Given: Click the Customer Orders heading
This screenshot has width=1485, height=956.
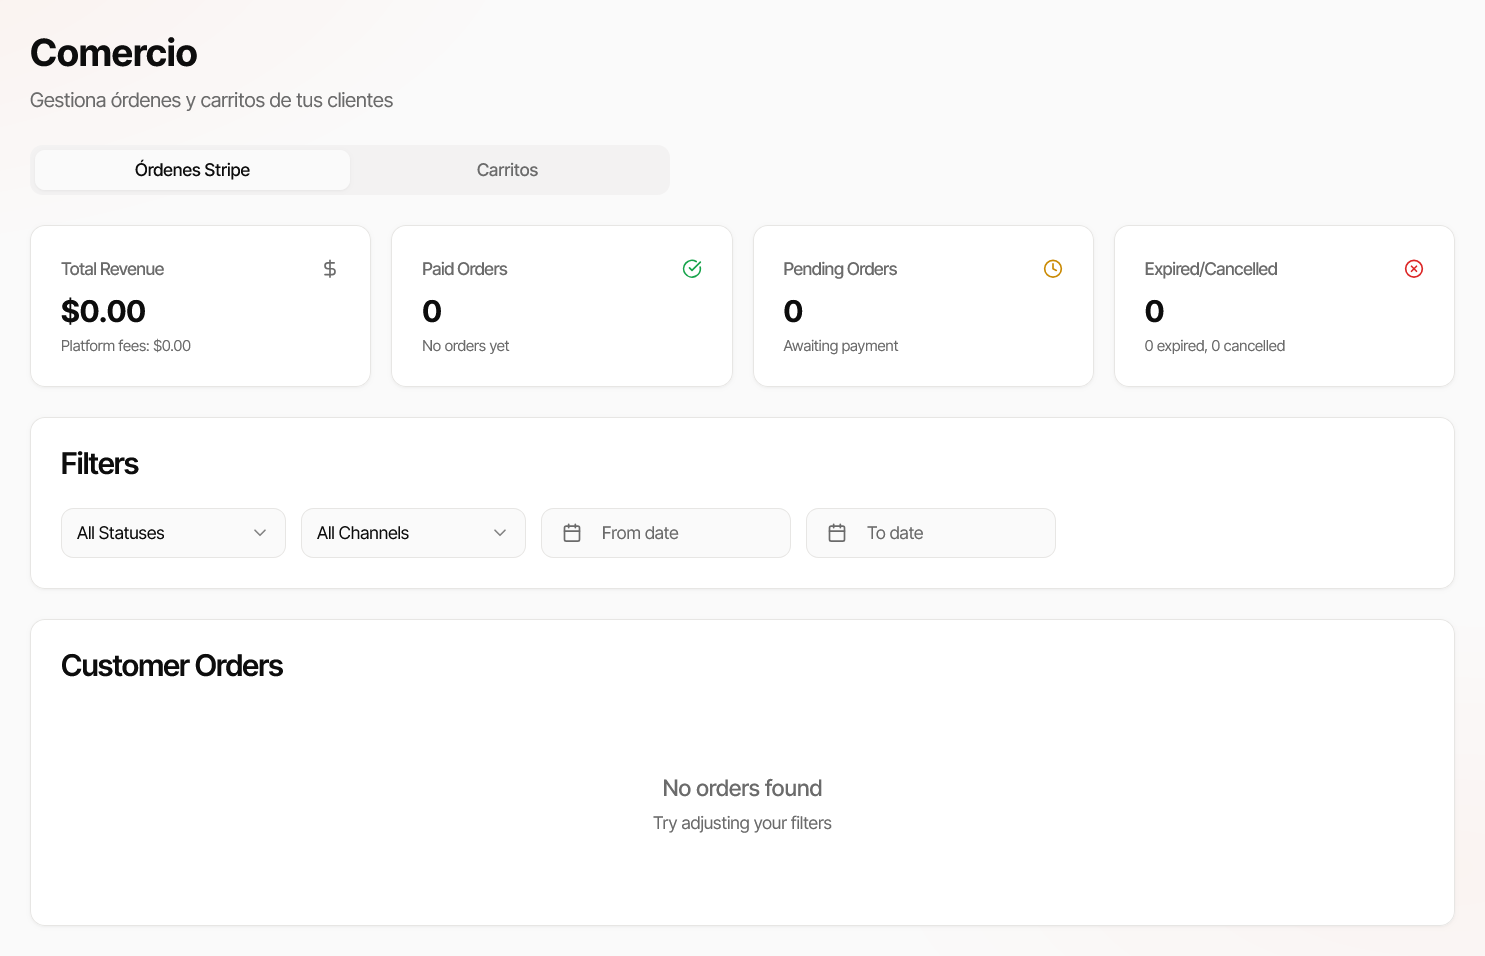Looking at the screenshot, I should pos(172,666).
